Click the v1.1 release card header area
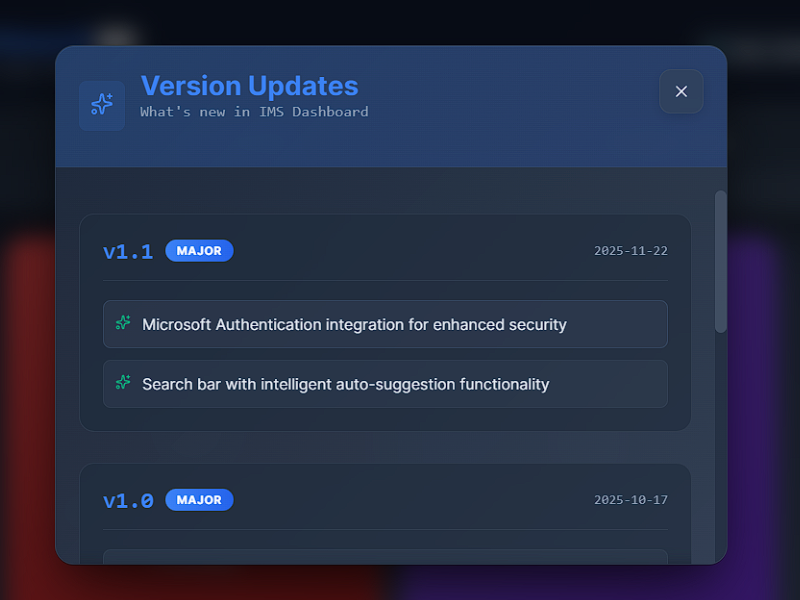Viewport: 800px width, 600px height. [x=385, y=251]
